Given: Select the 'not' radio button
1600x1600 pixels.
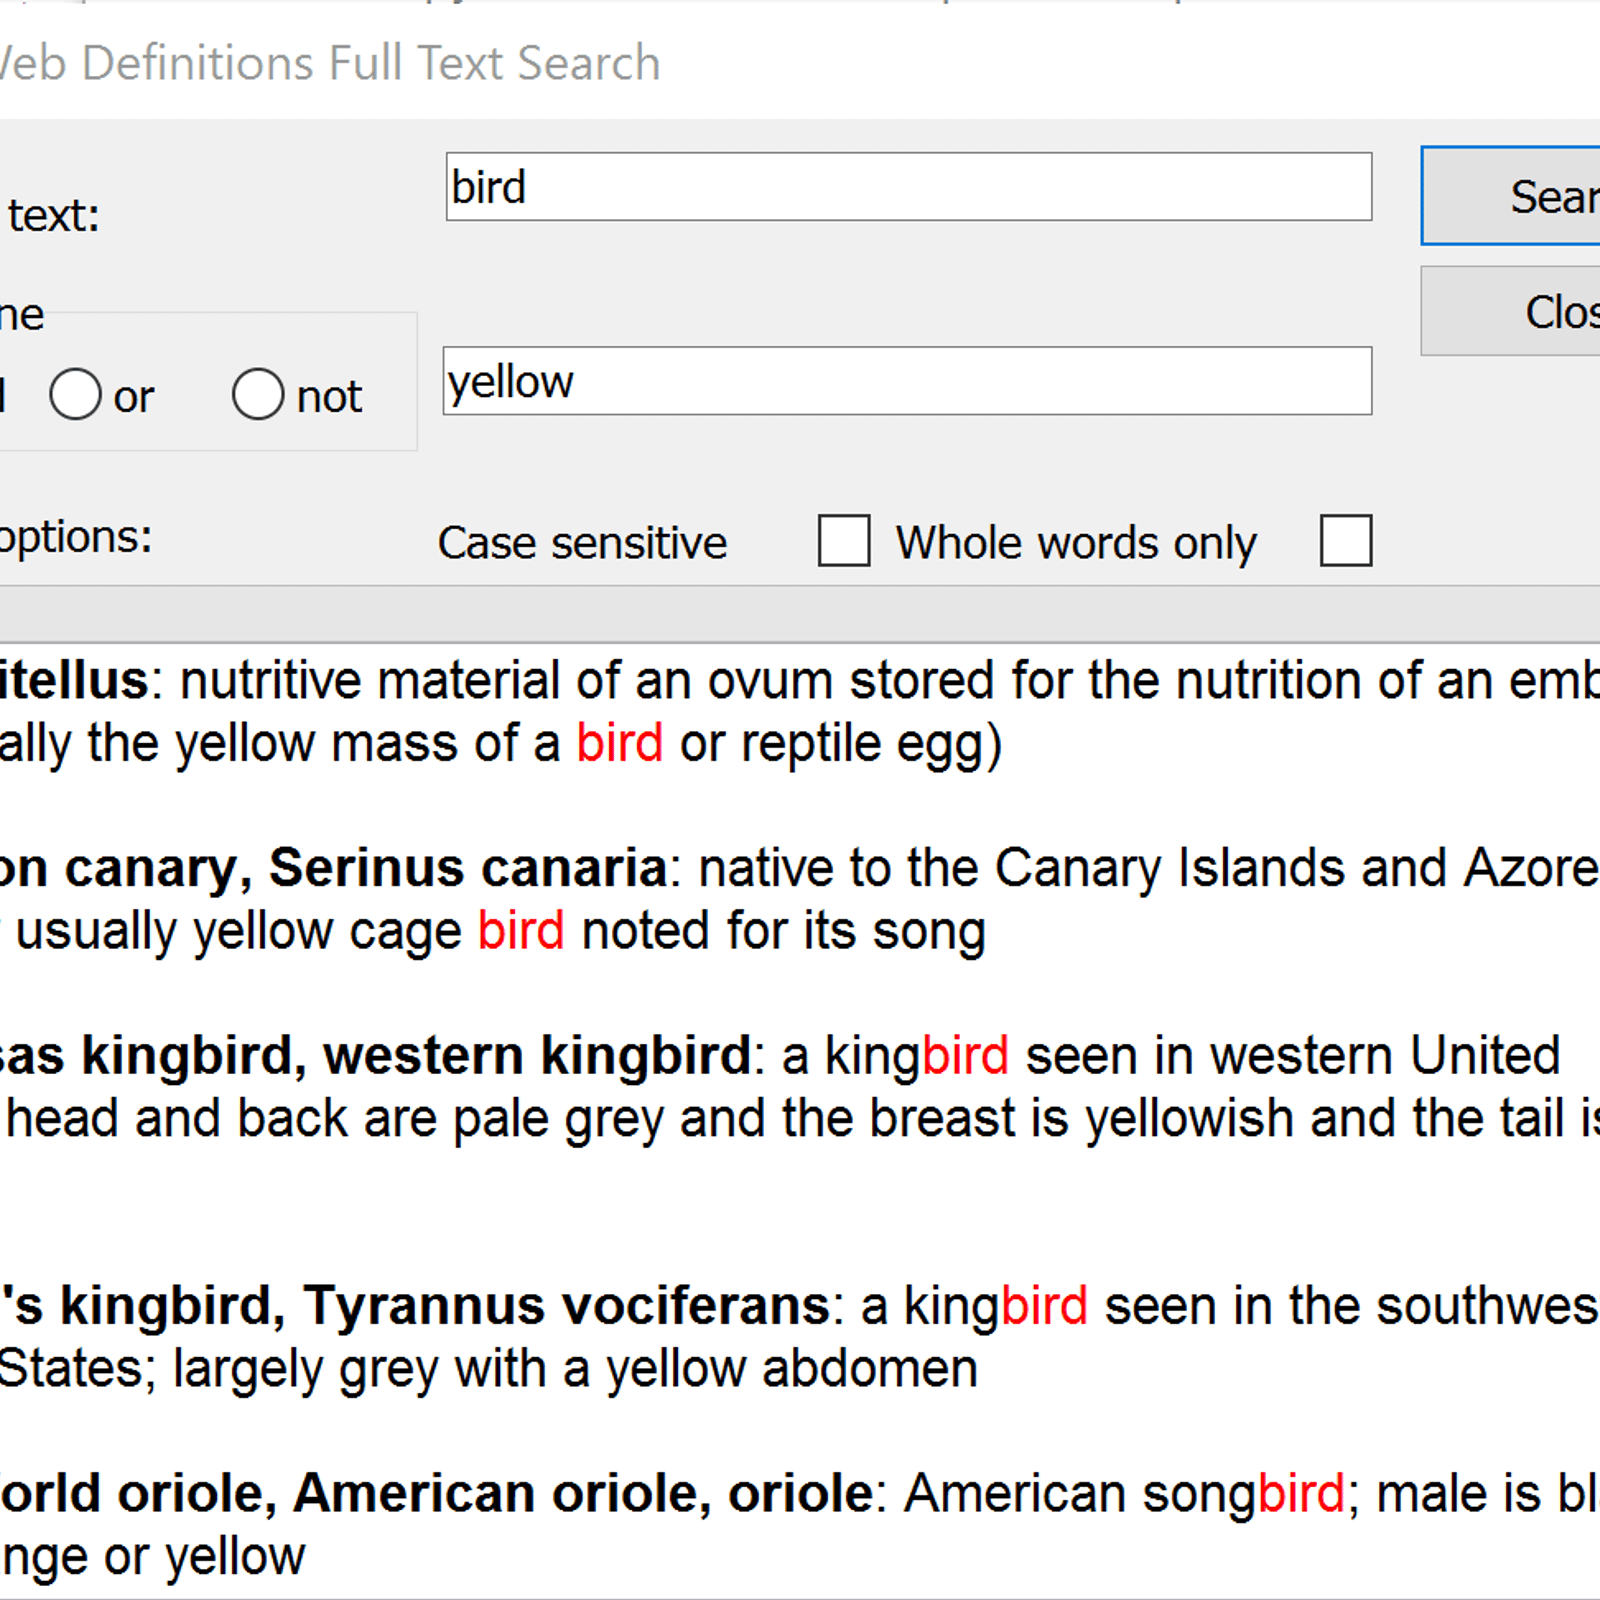Looking at the screenshot, I should 258,394.
